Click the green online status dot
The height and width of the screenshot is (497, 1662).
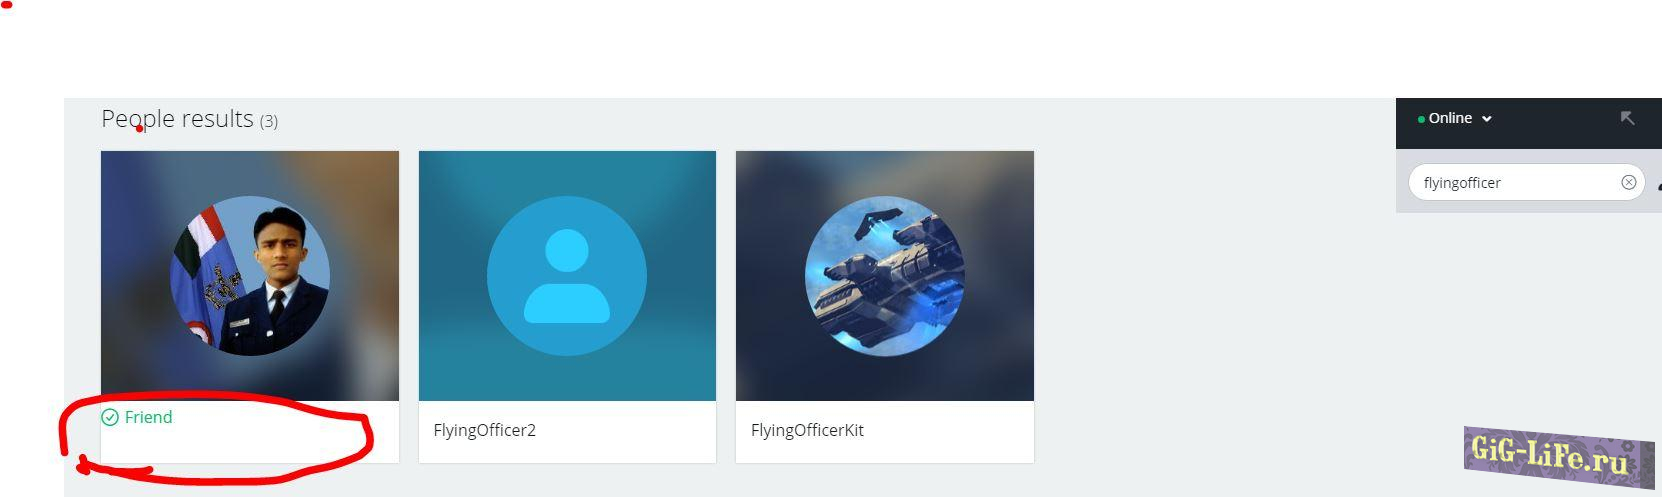[x=1421, y=119]
